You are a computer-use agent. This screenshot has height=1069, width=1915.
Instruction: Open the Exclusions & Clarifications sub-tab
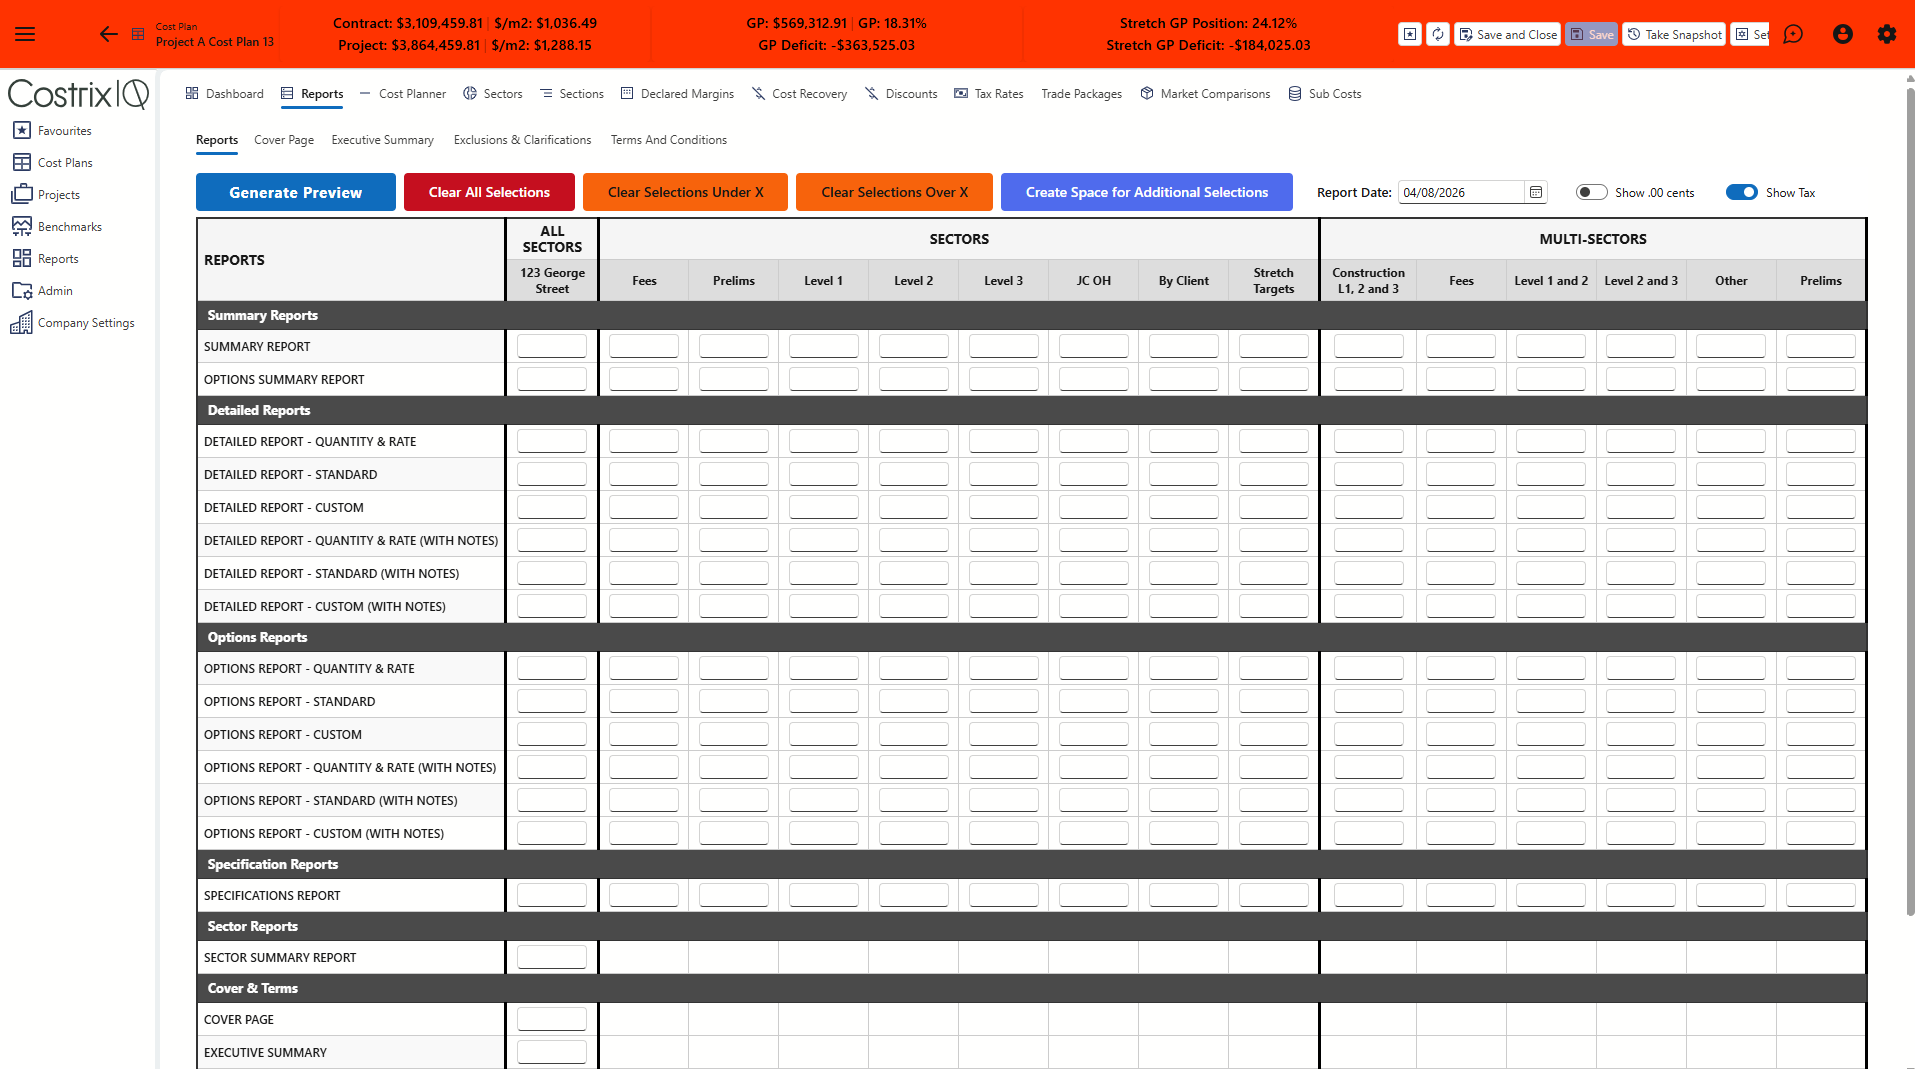[522, 140]
